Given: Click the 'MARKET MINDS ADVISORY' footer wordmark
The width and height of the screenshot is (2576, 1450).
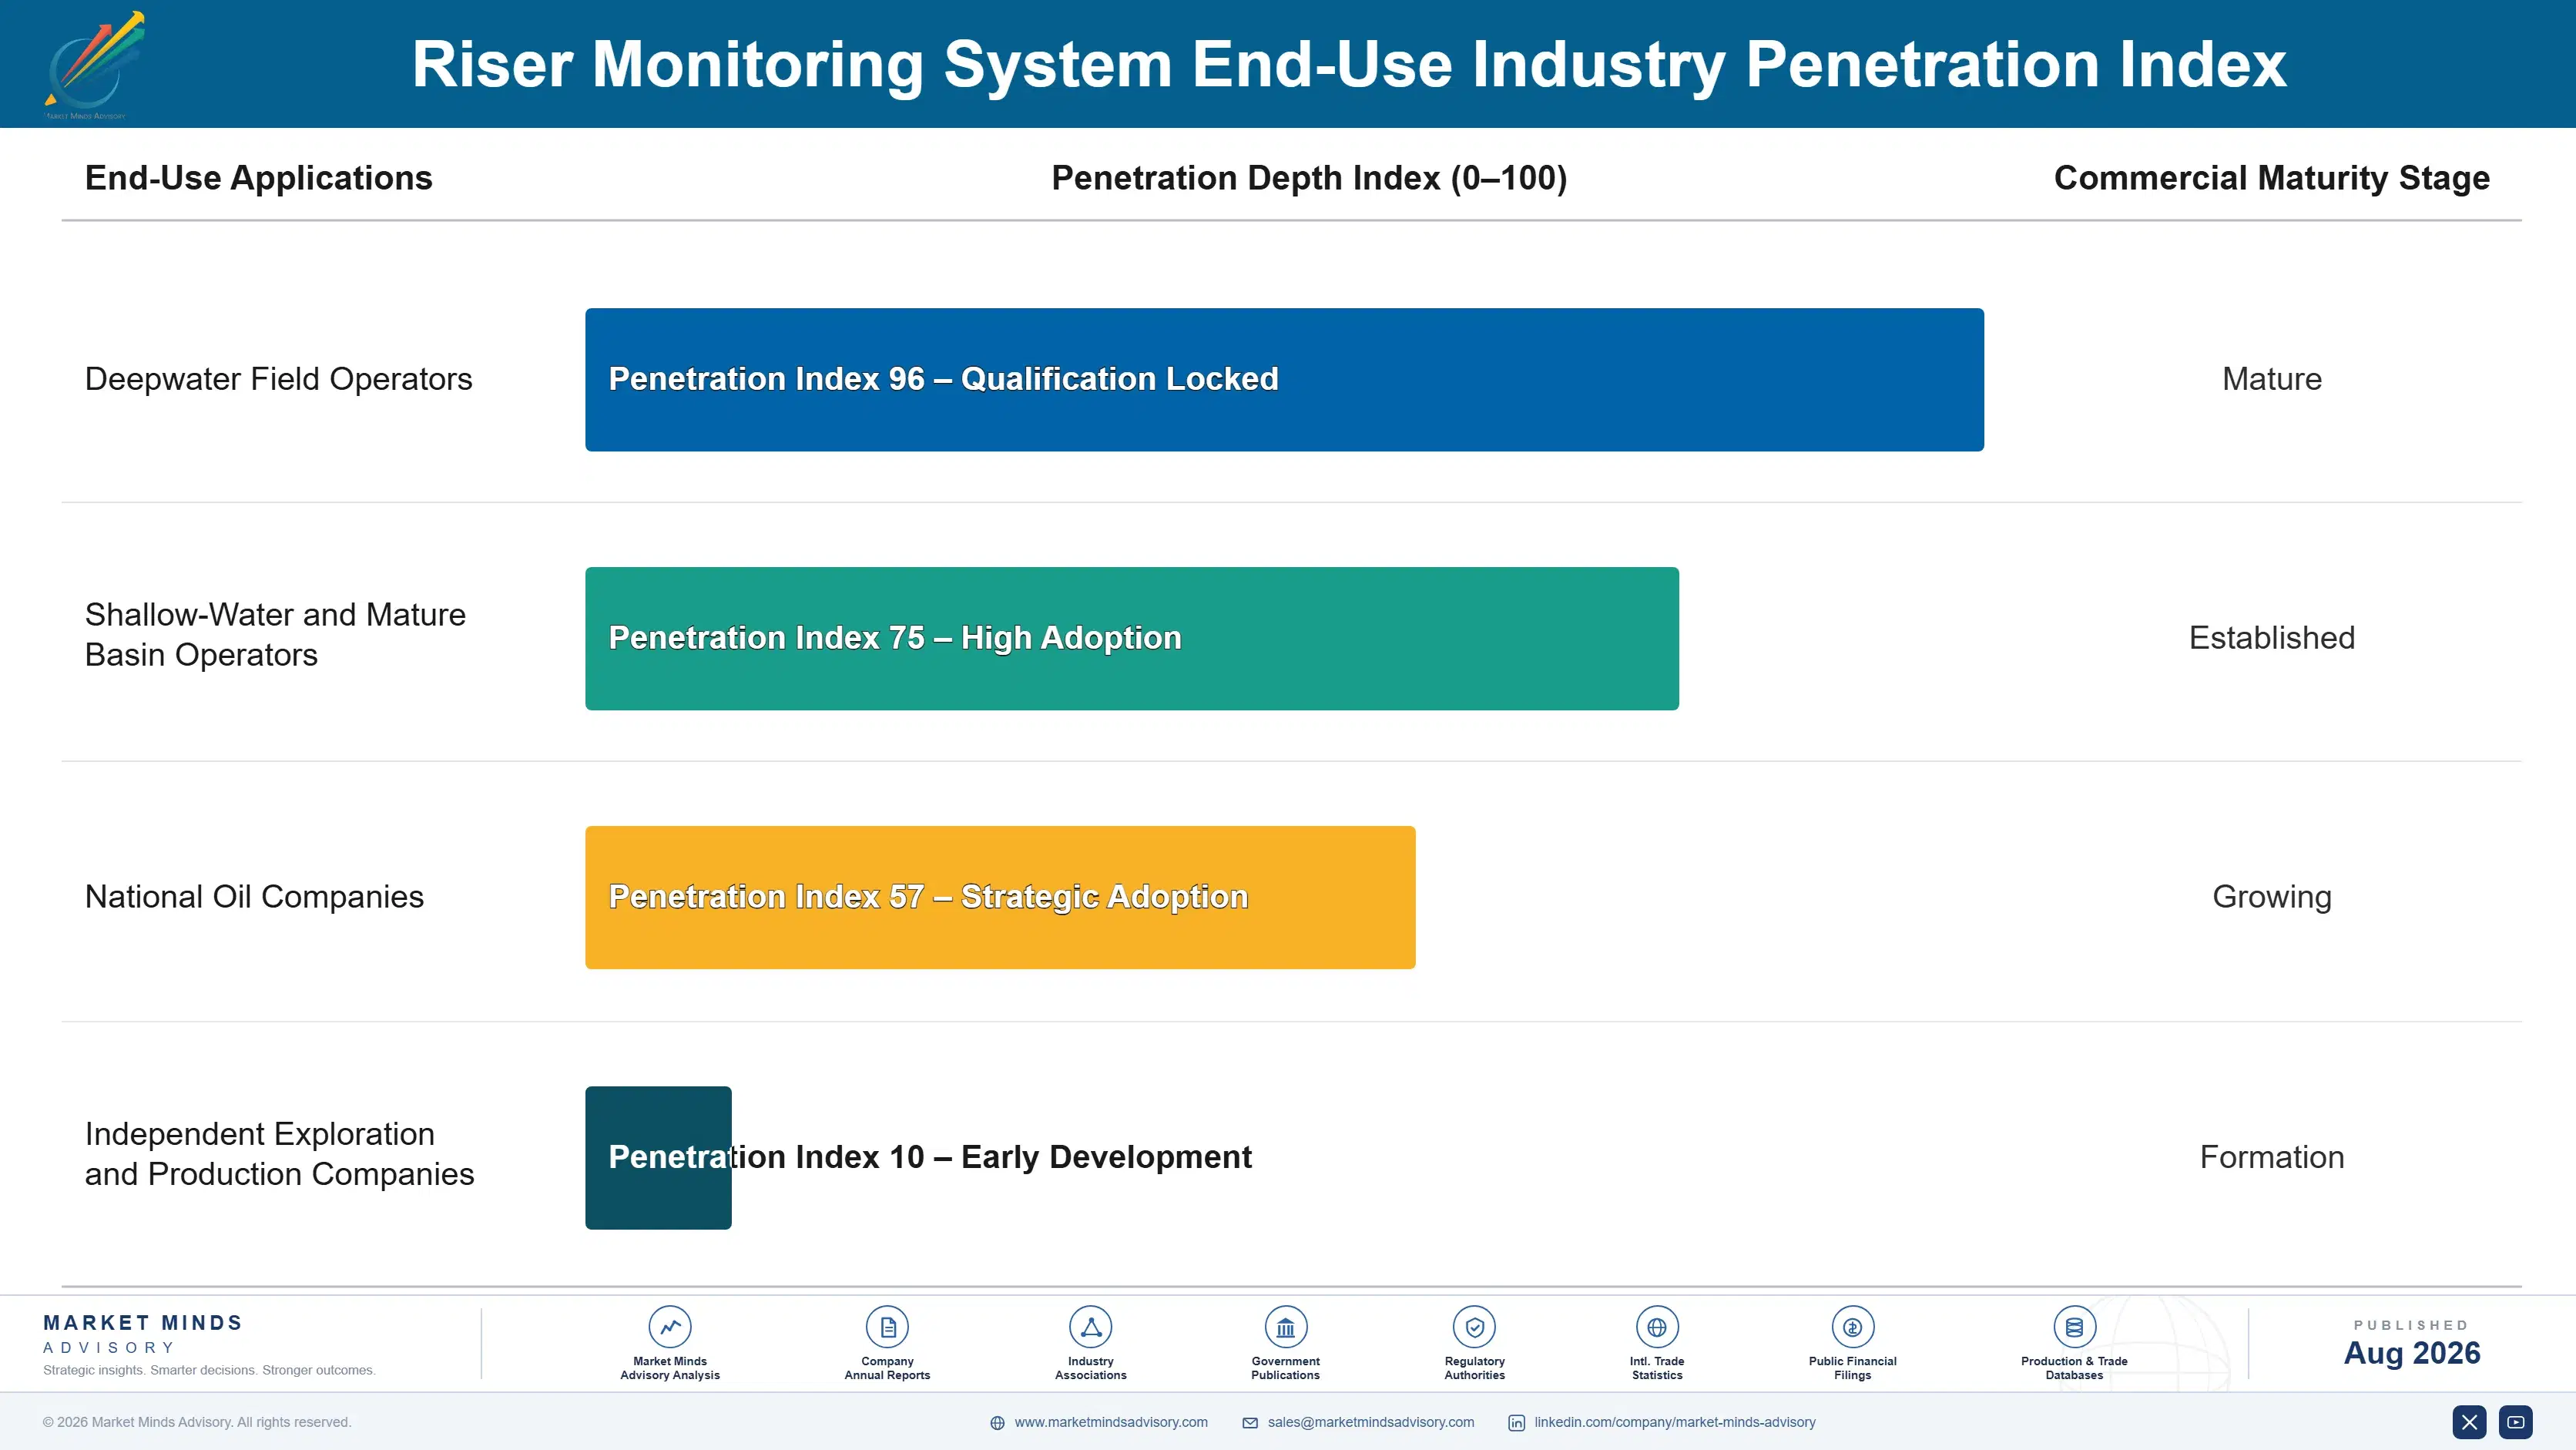Looking at the screenshot, I should pyautogui.click(x=143, y=1334).
